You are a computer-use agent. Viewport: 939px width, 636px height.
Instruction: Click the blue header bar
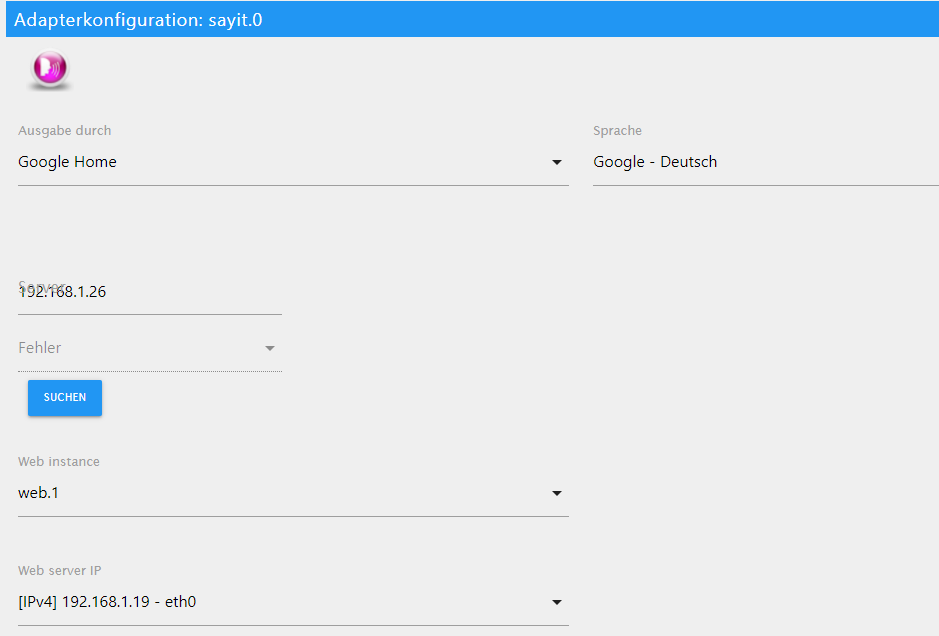600,19
